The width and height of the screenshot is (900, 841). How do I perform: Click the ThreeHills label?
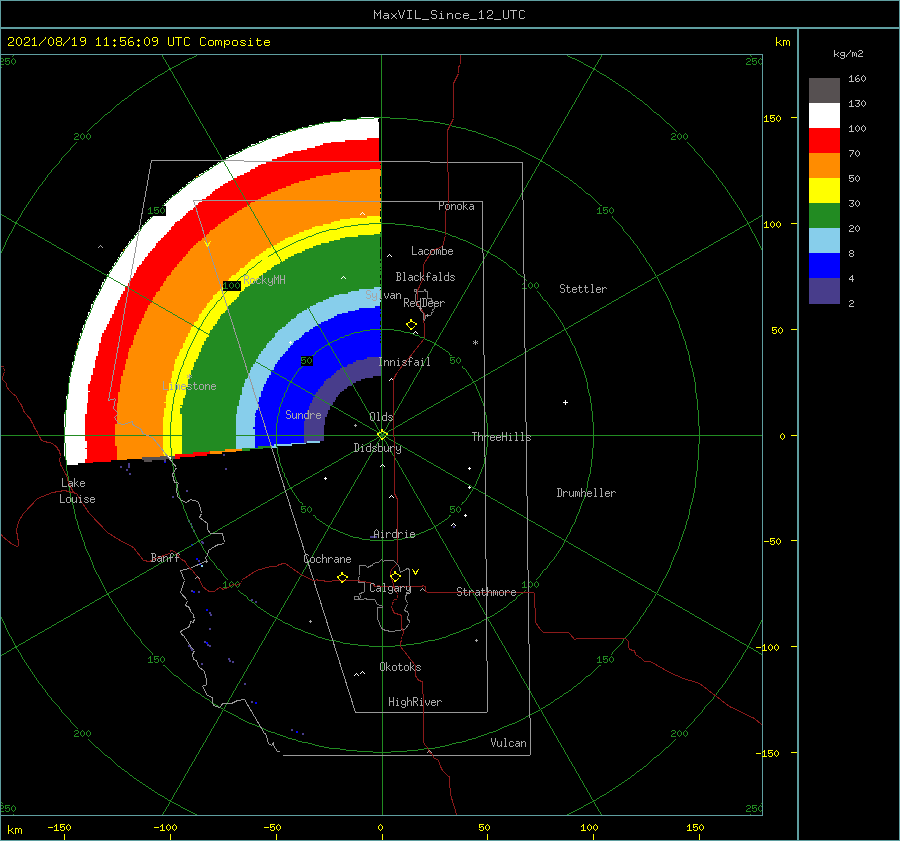[502, 437]
